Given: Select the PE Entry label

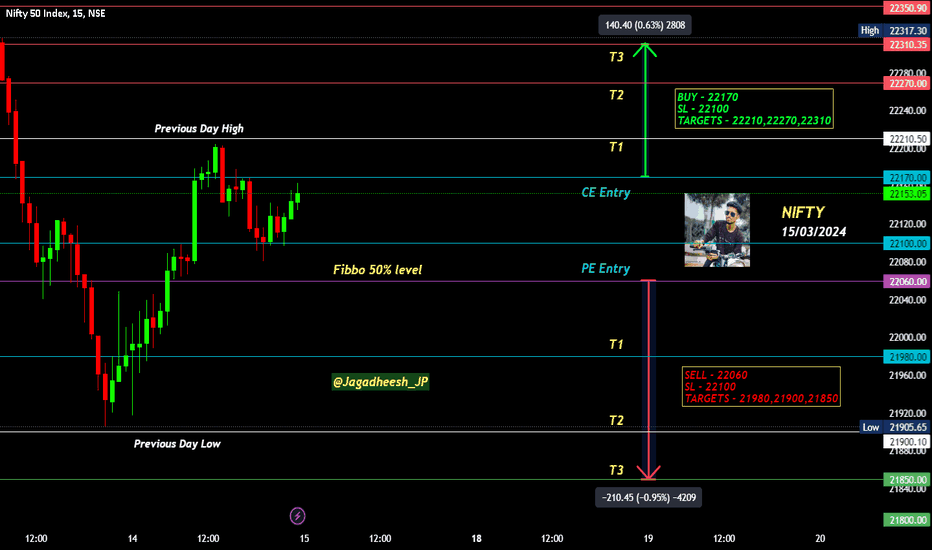Looking at the screenshot, I should pos(606,269).
